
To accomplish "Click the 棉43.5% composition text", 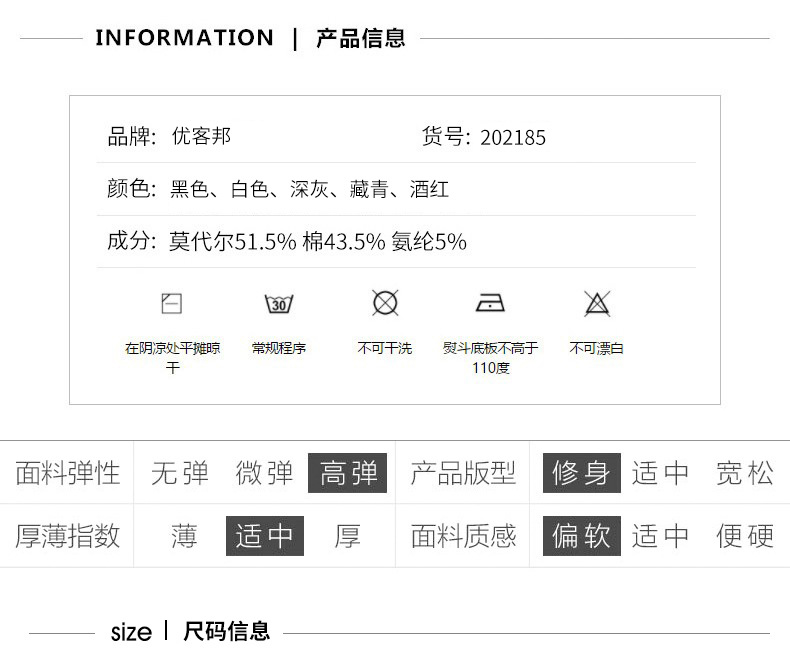I will tap(344, 242).
